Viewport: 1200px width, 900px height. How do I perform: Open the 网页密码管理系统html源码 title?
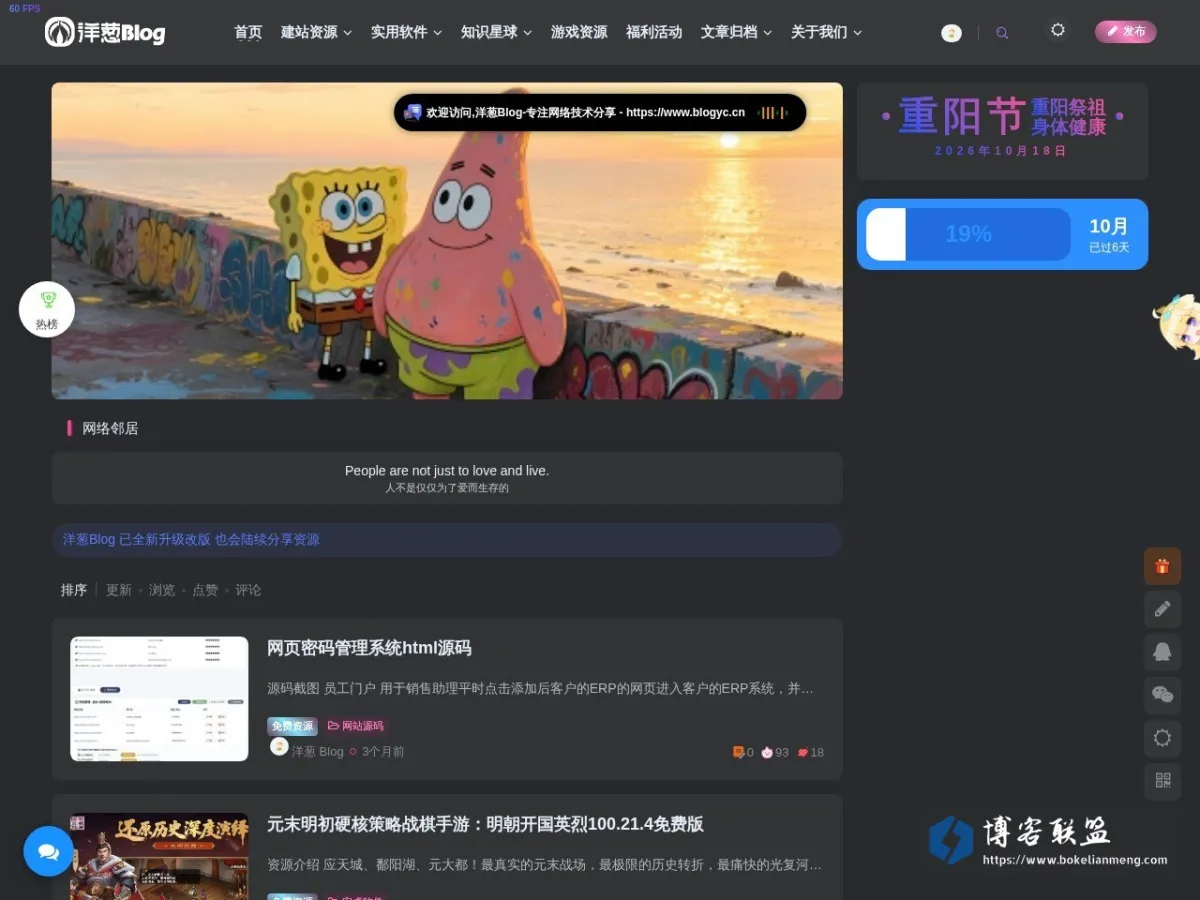coord(369,648)
